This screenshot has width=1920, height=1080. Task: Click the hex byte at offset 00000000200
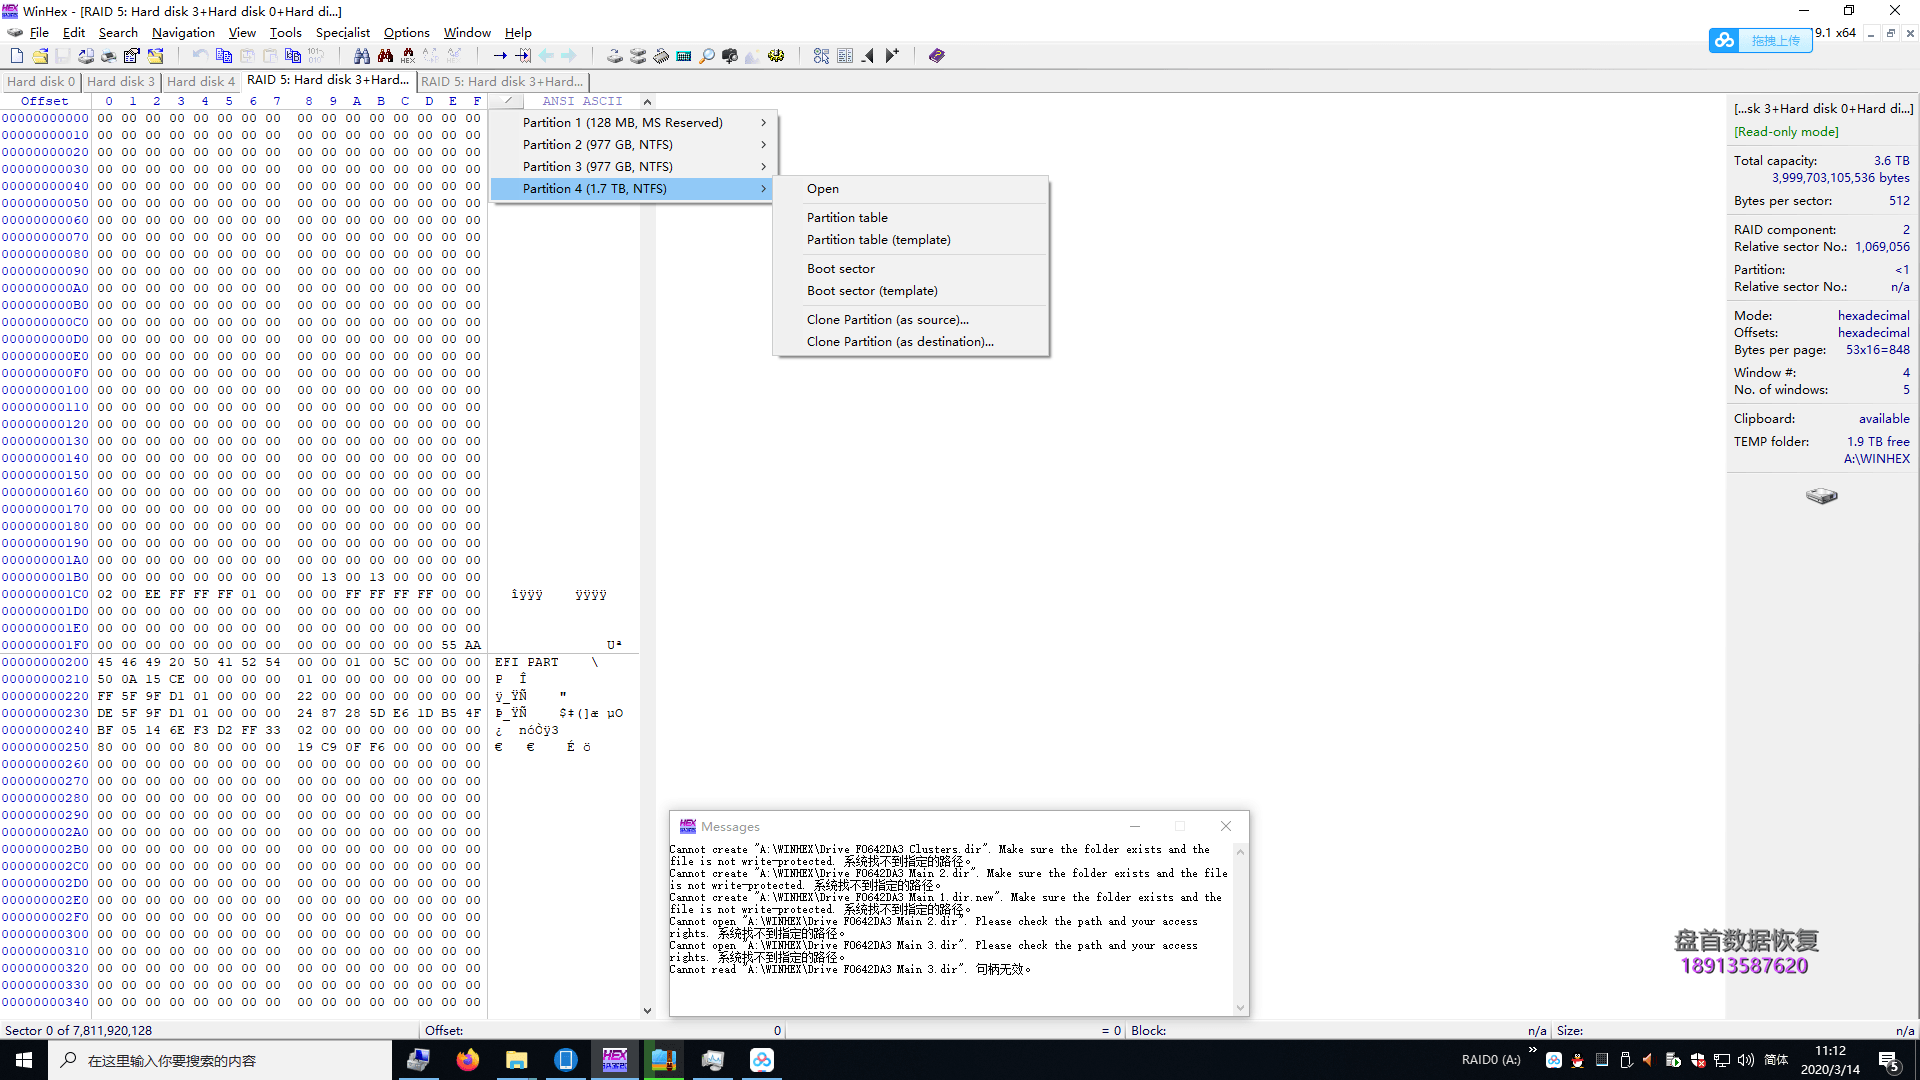(105, 662)
